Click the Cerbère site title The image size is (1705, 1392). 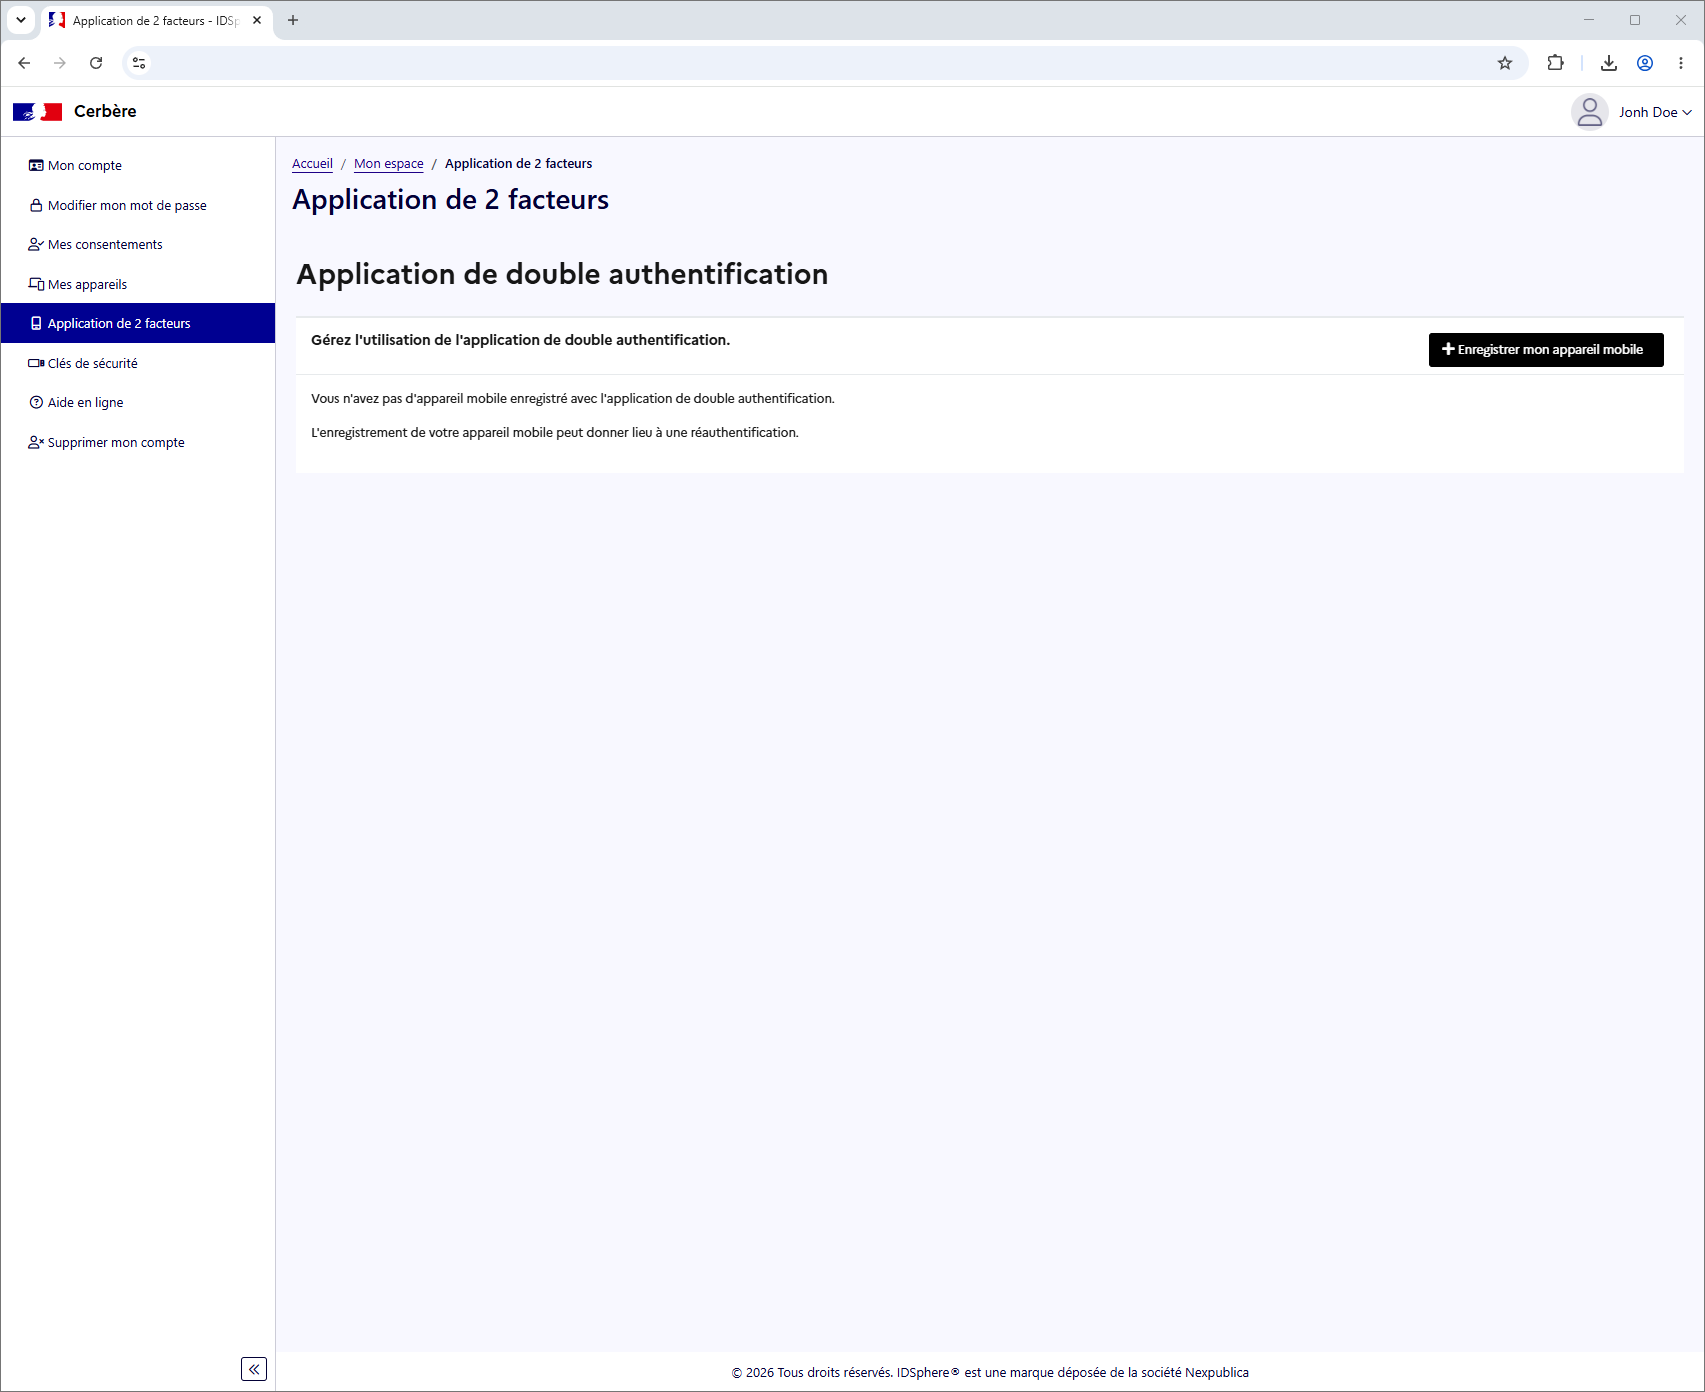tap(105, 111)
